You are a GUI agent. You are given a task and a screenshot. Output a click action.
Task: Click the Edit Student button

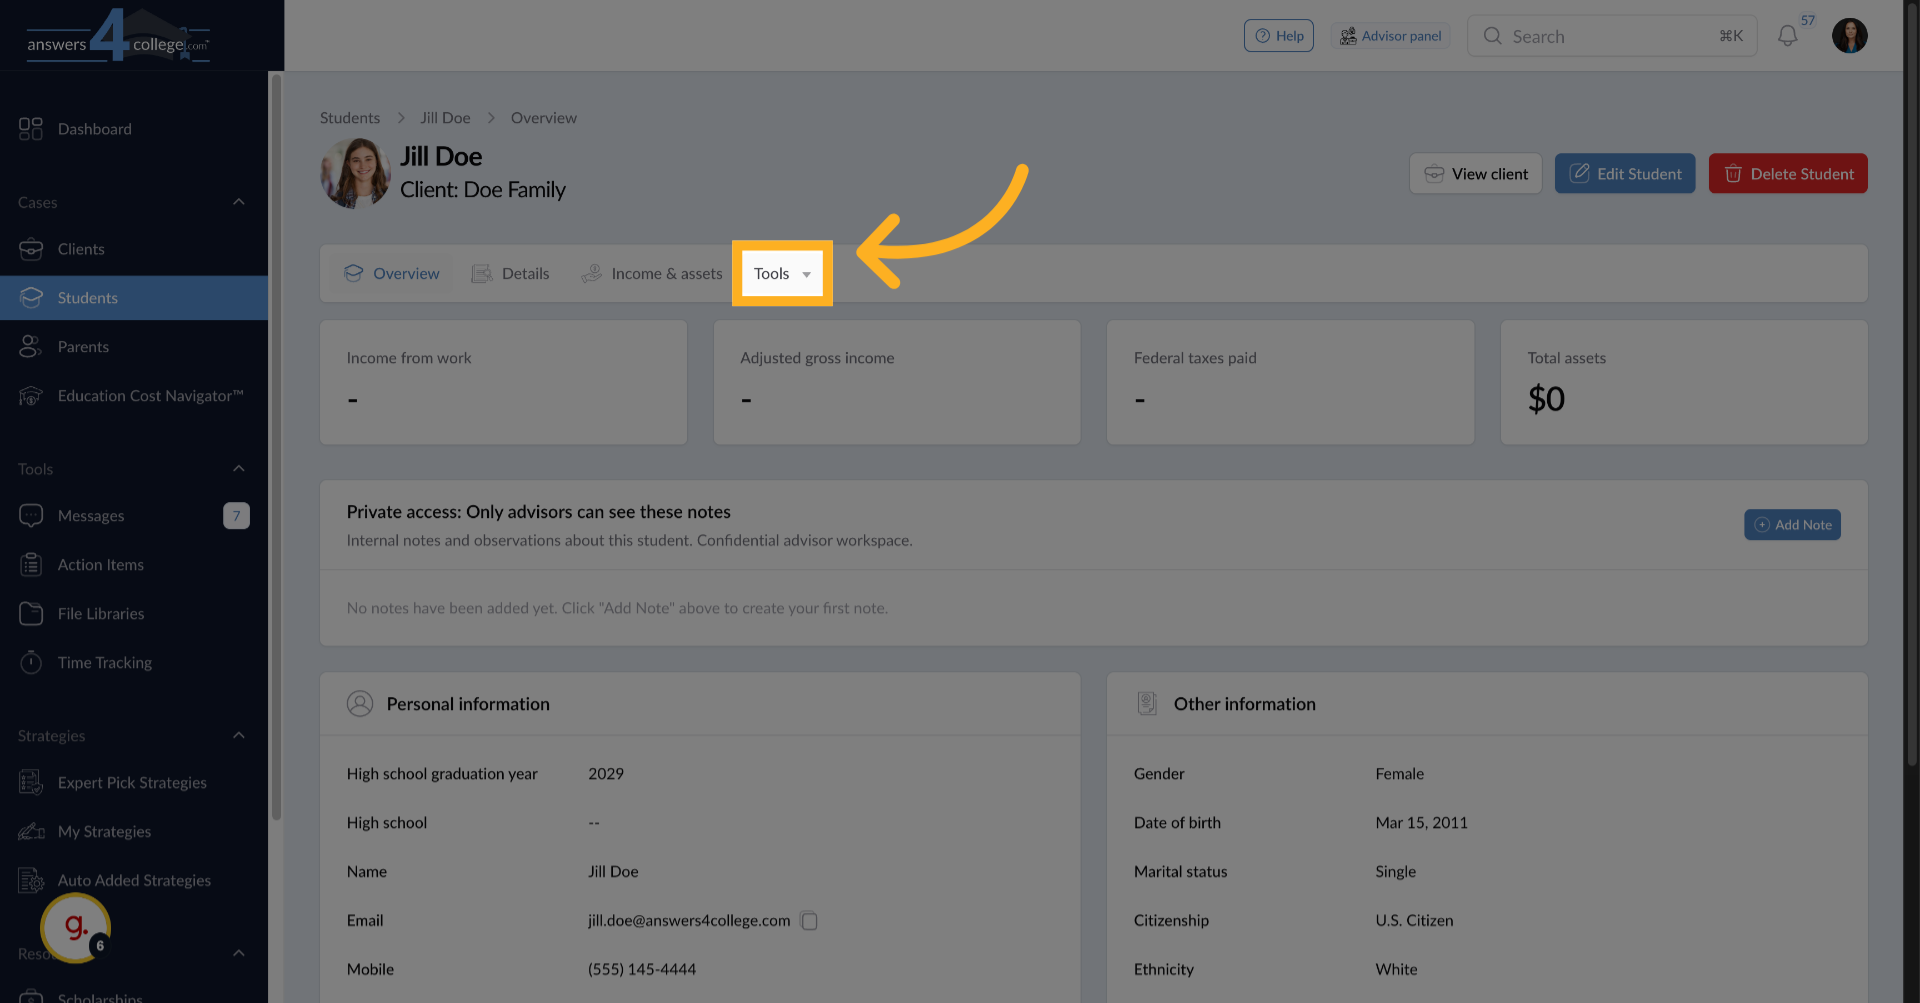[1624, 173]
